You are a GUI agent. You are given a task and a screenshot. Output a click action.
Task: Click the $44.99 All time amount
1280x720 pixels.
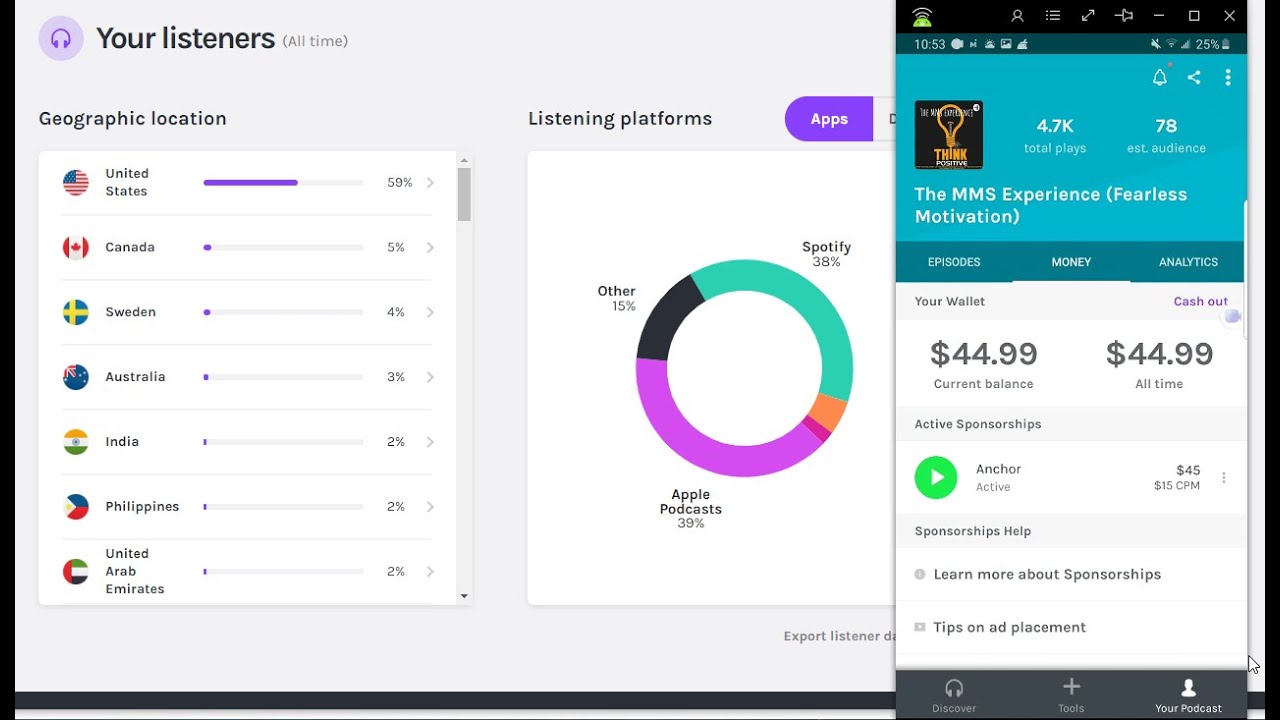pyautogui.click(x=1159, y=354)
